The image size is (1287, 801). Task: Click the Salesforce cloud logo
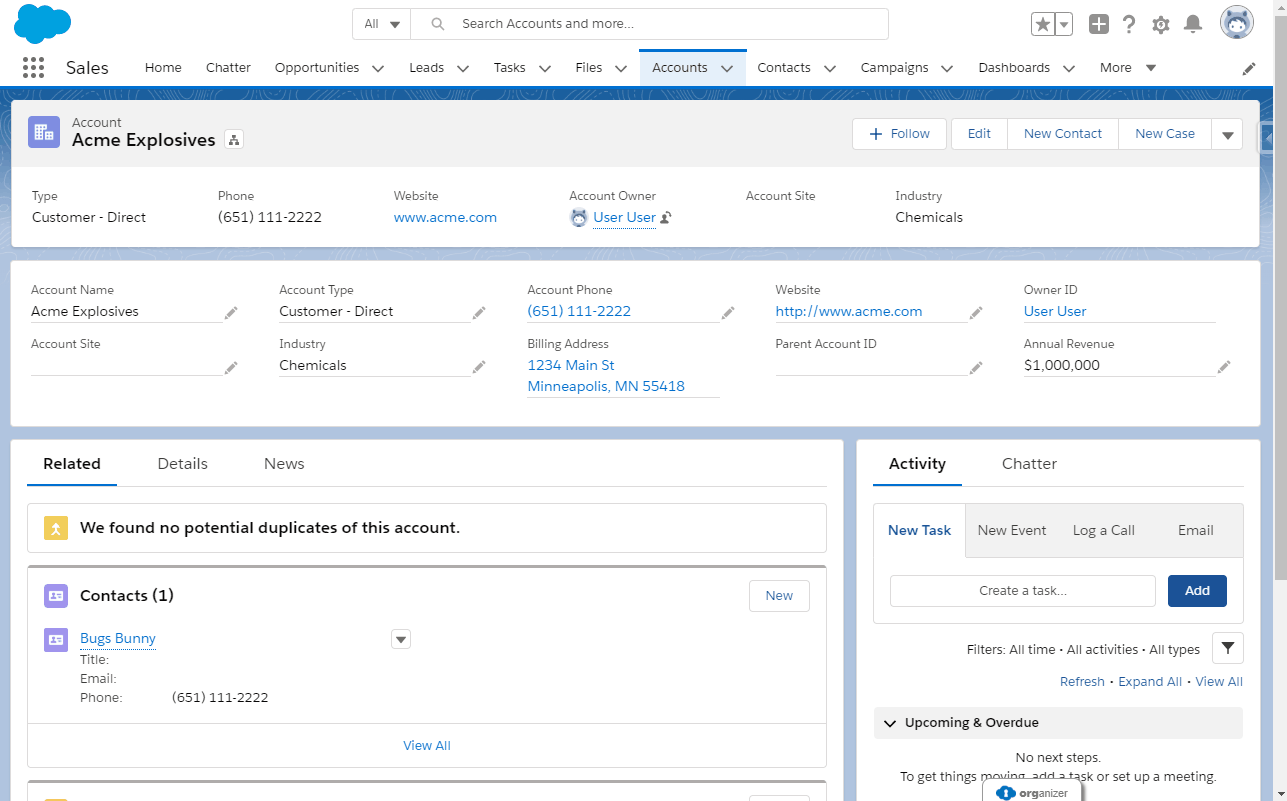tap(43, 24)
